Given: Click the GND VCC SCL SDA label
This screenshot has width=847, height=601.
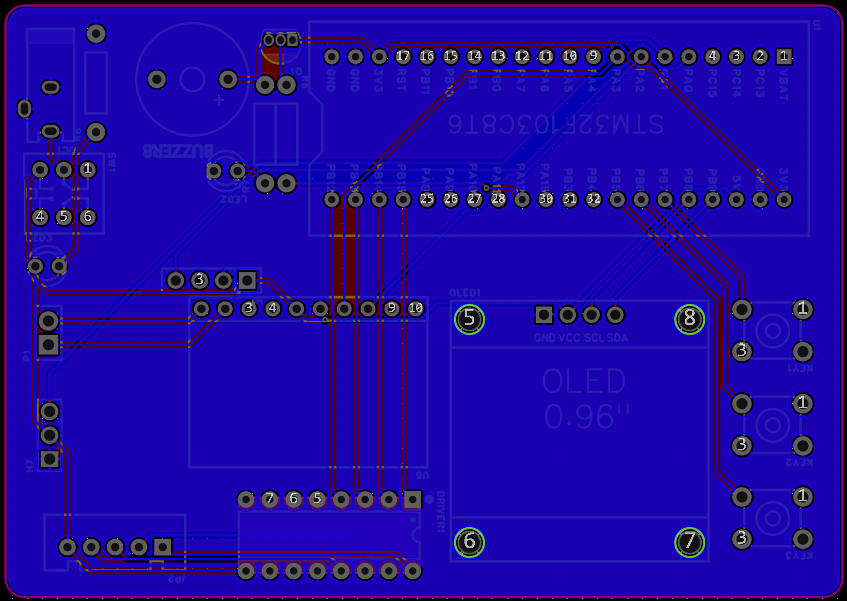Looking at the screenshot, I should [581, 339].
